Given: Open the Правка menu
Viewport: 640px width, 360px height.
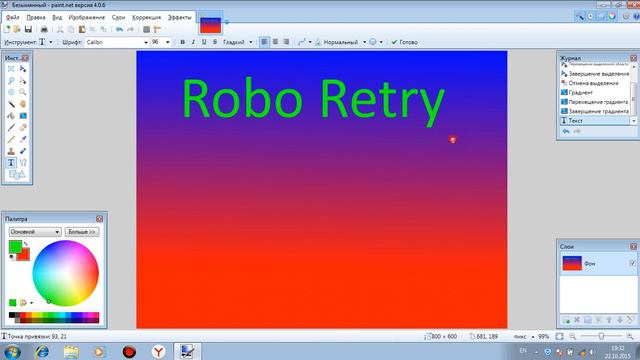Looking at the screenshot, I should (x=36, y=18).
